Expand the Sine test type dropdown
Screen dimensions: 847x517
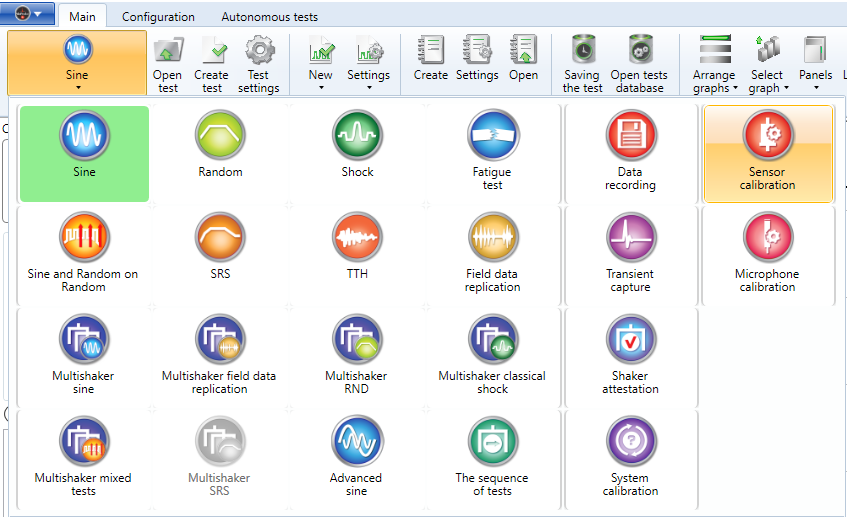tap(77, 63)
